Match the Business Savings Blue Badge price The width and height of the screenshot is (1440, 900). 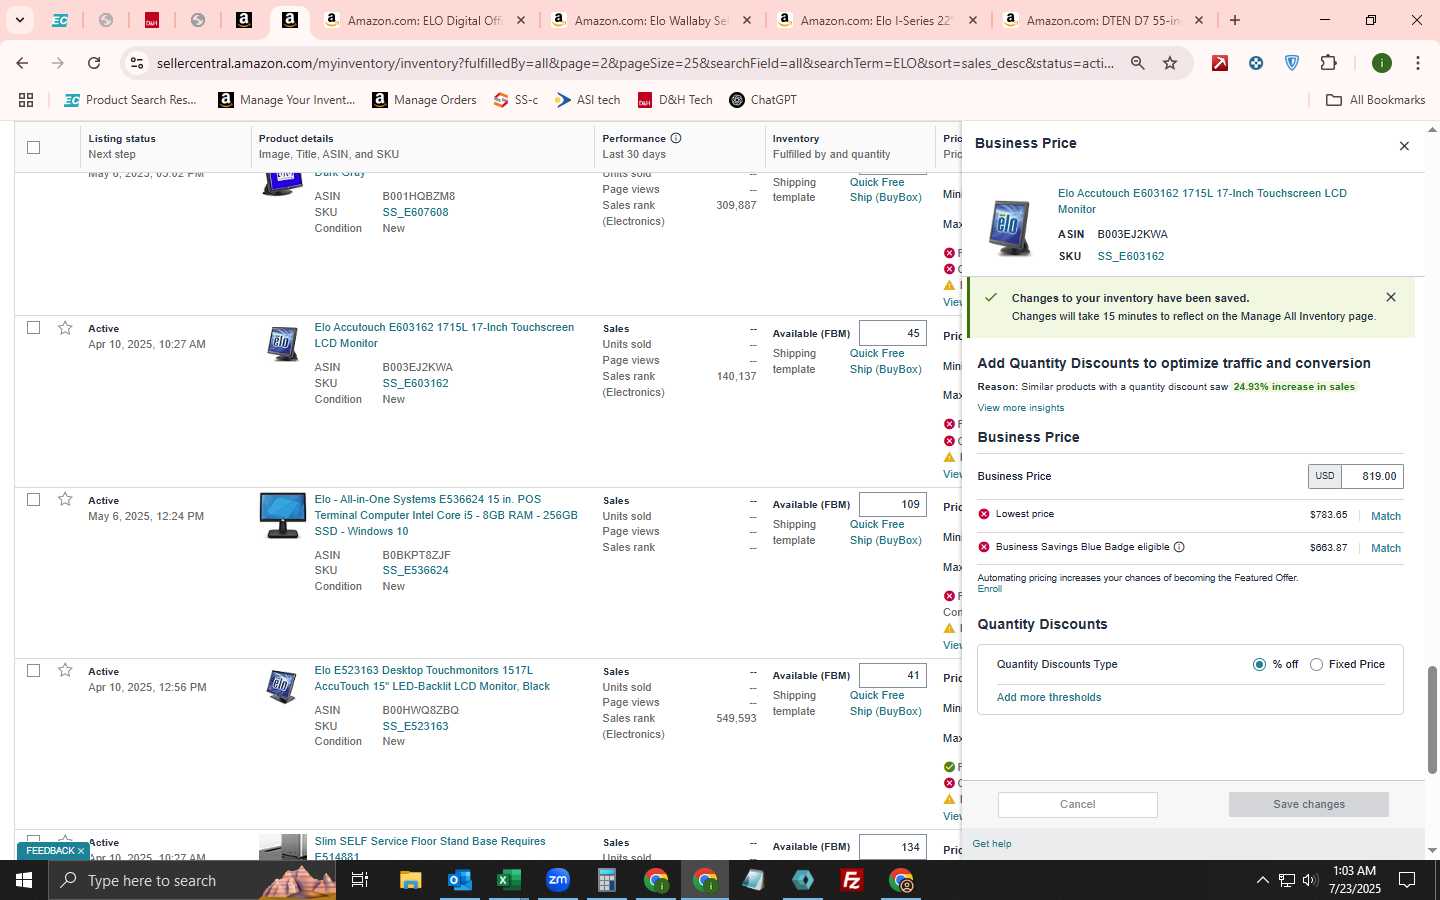1385,548
